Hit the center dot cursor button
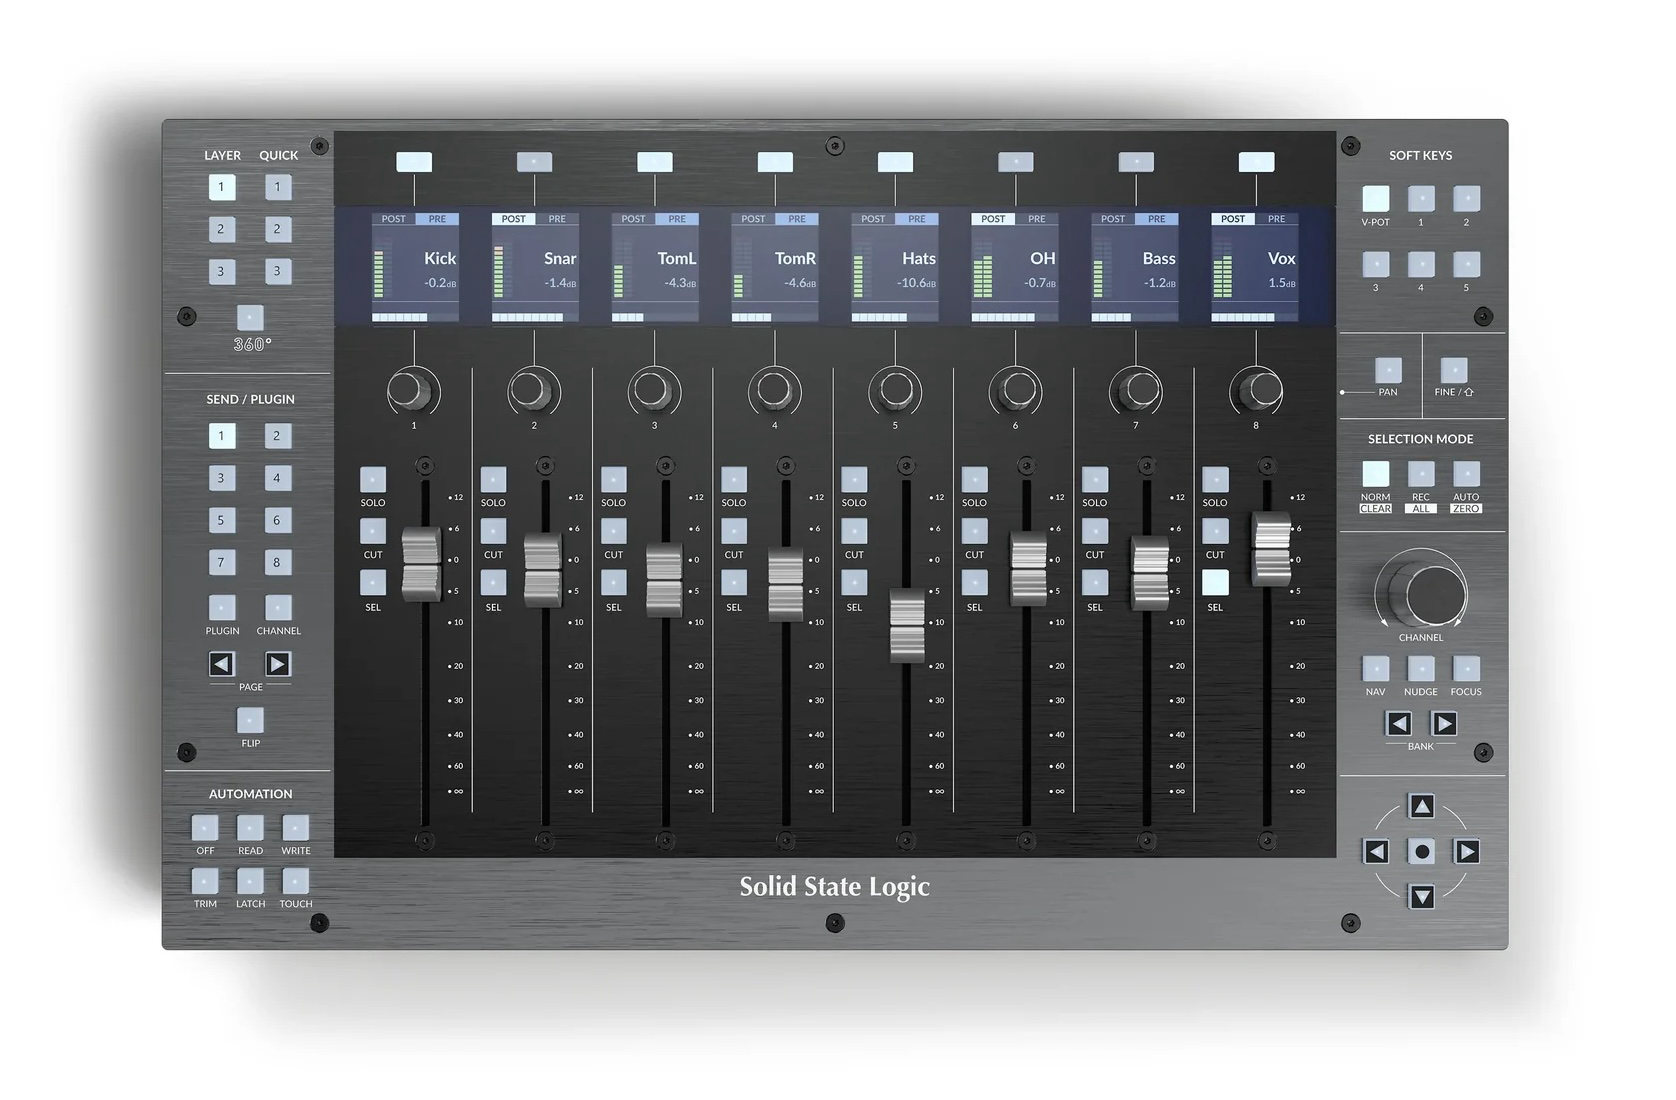Viewport: 1676px width, 1100px height. point(1422,851)
